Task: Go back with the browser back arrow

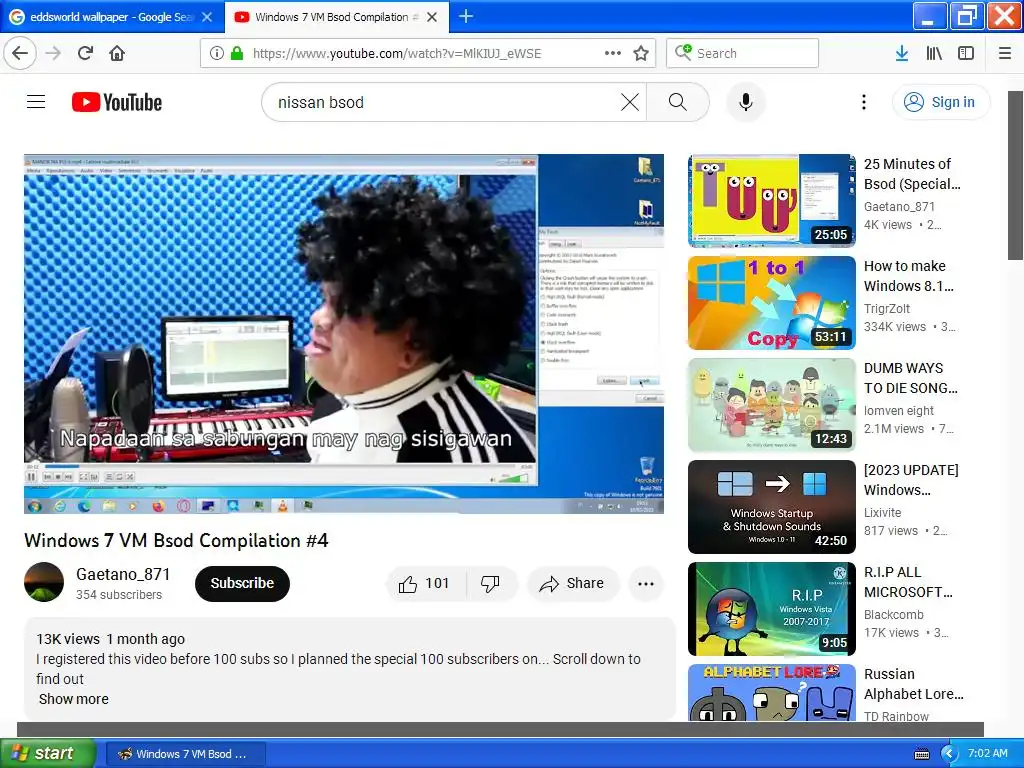Action: (x=20, y=53)
